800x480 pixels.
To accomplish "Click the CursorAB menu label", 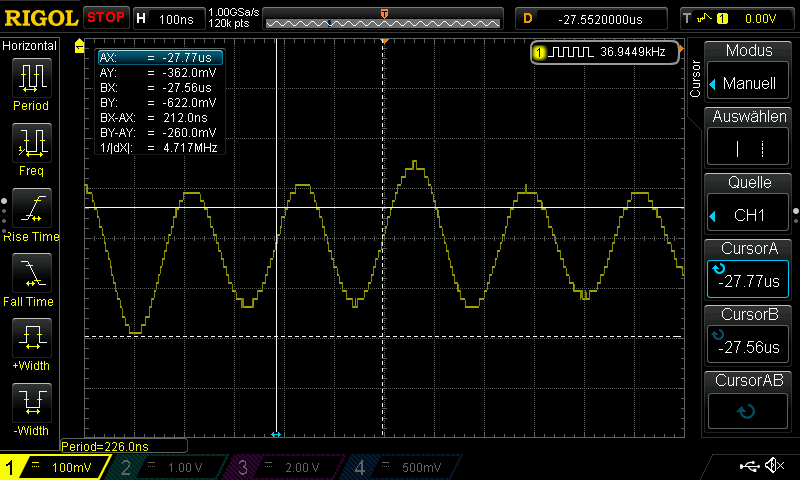I will [x=748, y=381].
